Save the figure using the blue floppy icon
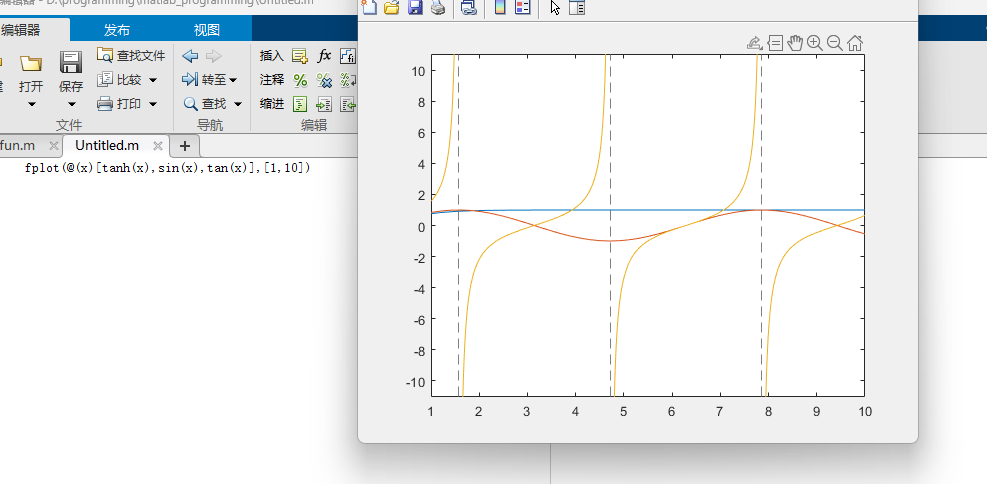Viewport: 987px width, 484px height. (415, 8)
